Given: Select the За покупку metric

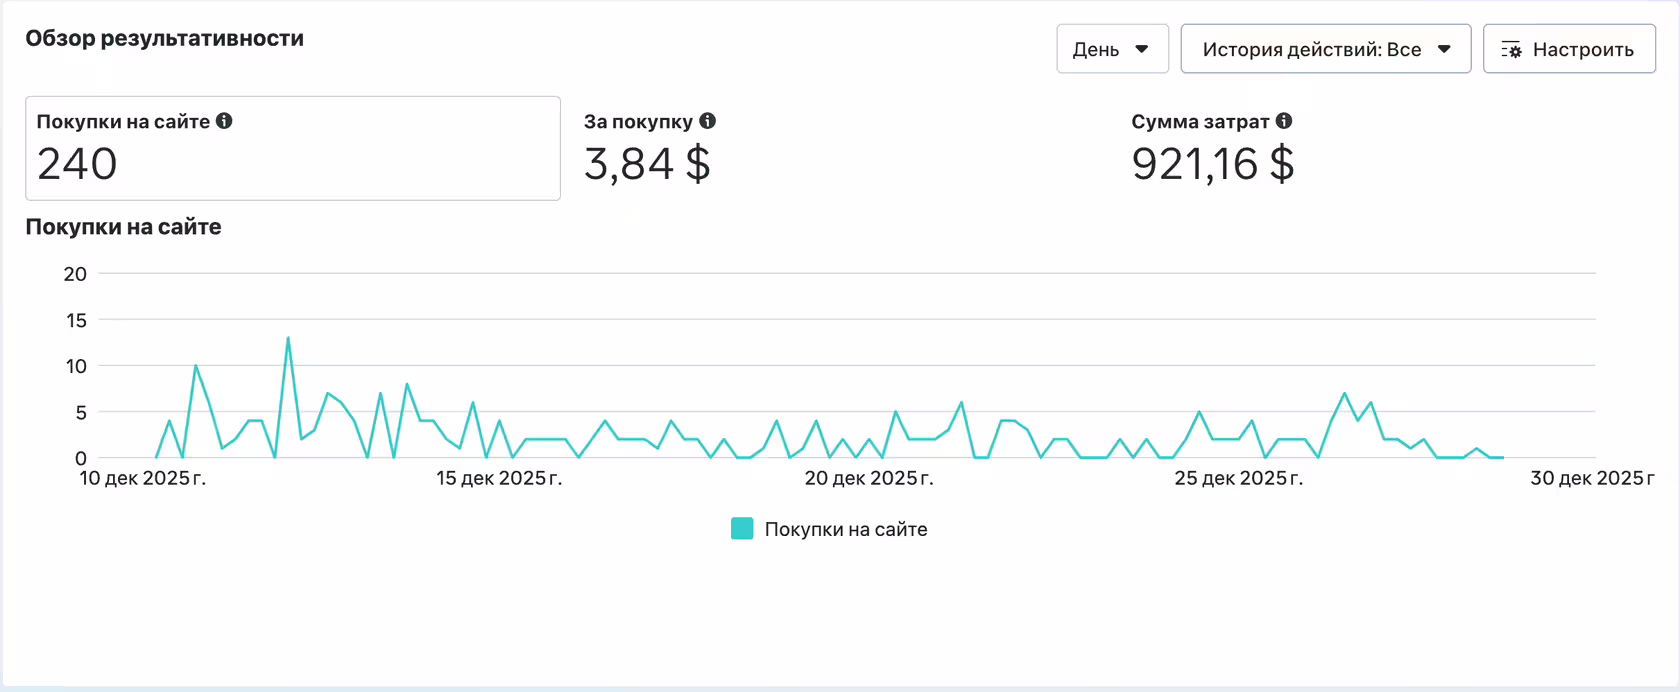Looking at the screenshot, I should coord(650,148).
